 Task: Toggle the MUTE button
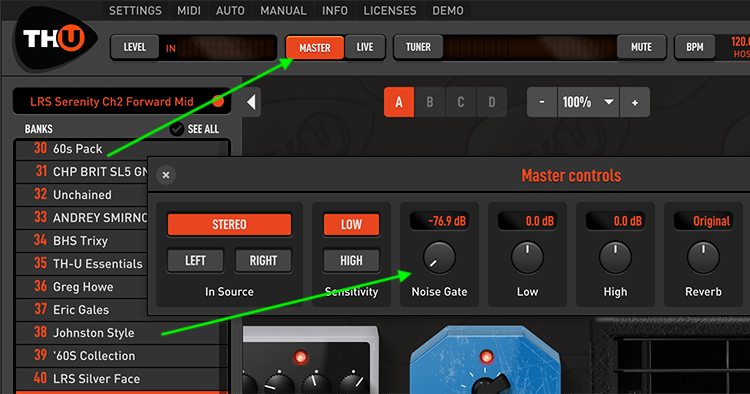click(641, 47)
